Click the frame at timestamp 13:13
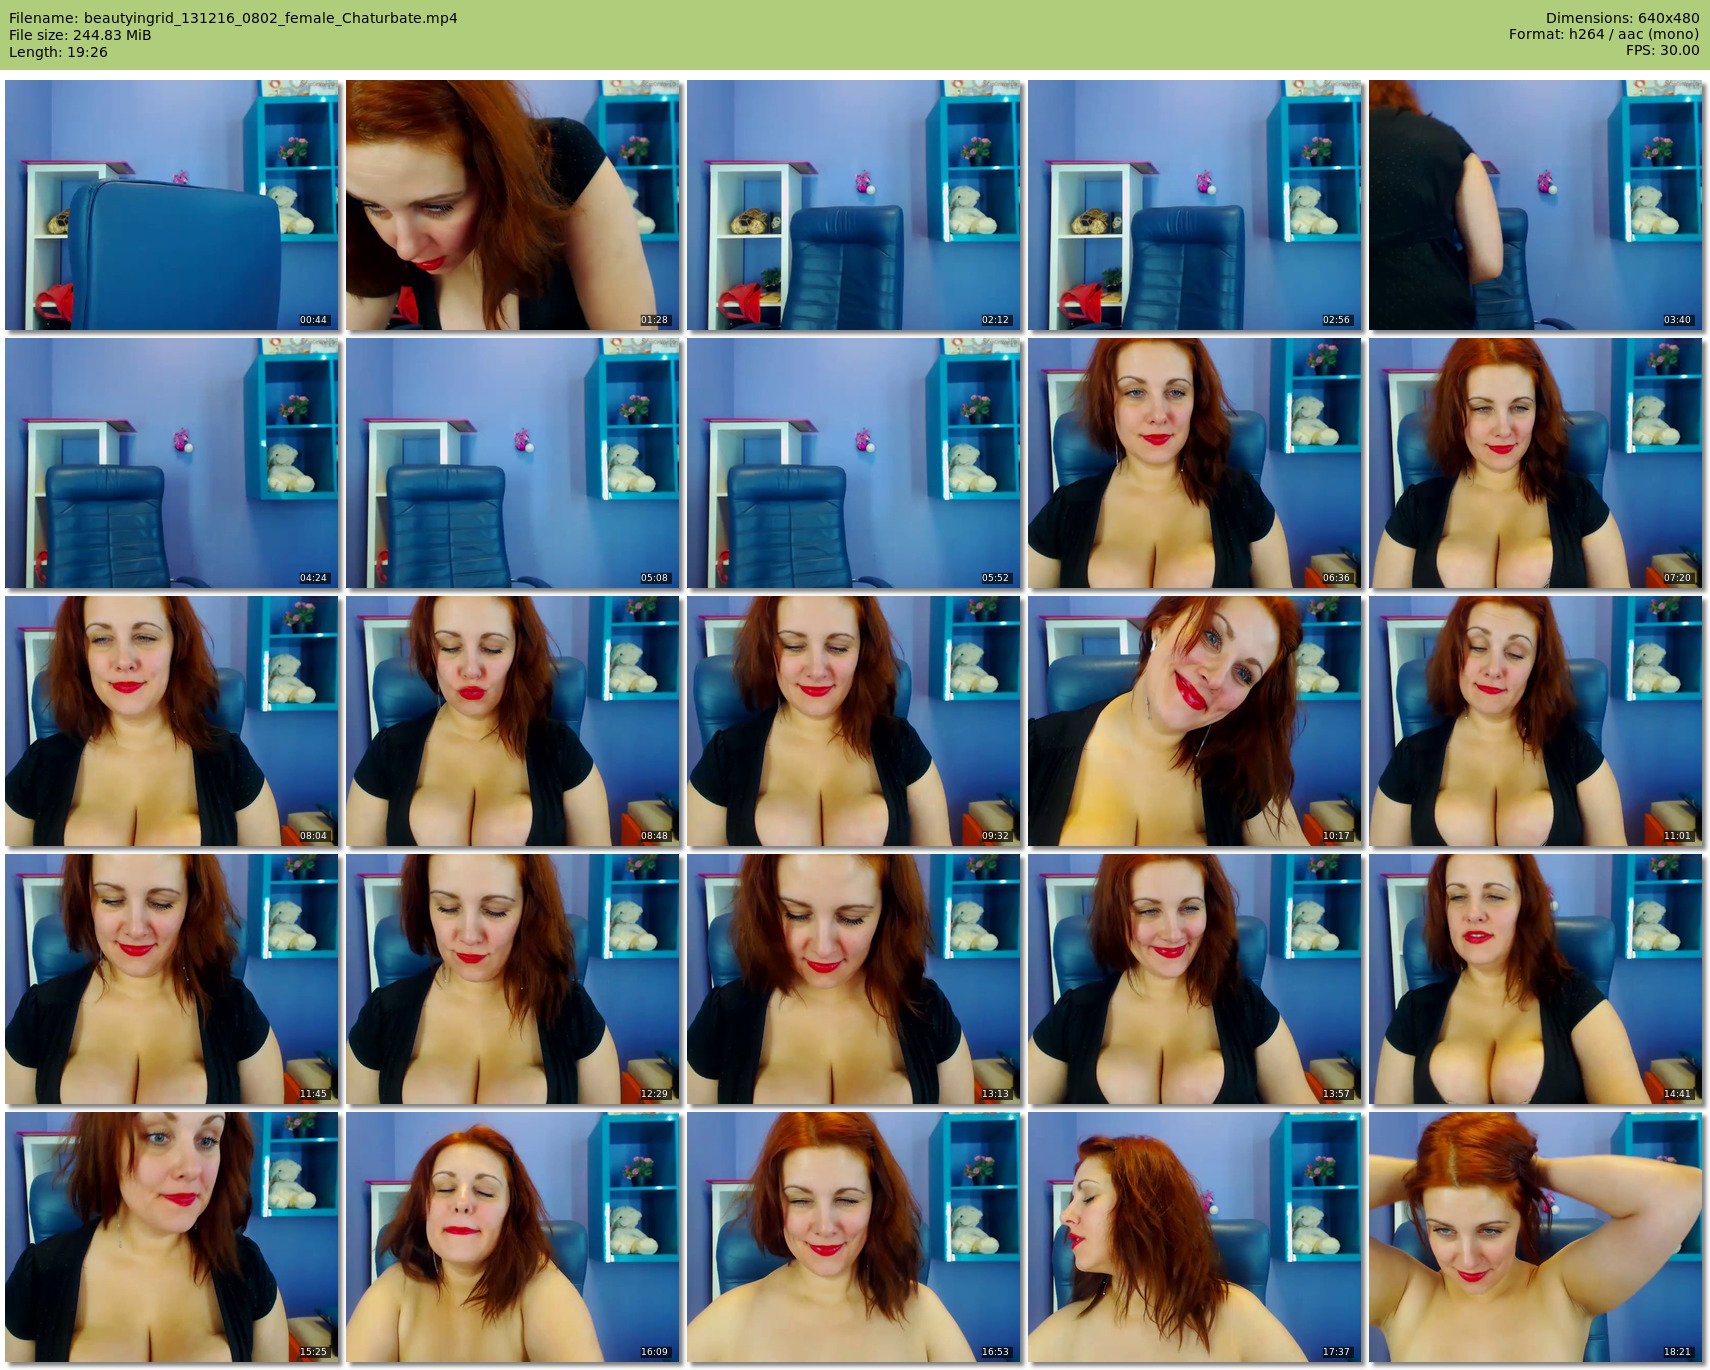 854,979
